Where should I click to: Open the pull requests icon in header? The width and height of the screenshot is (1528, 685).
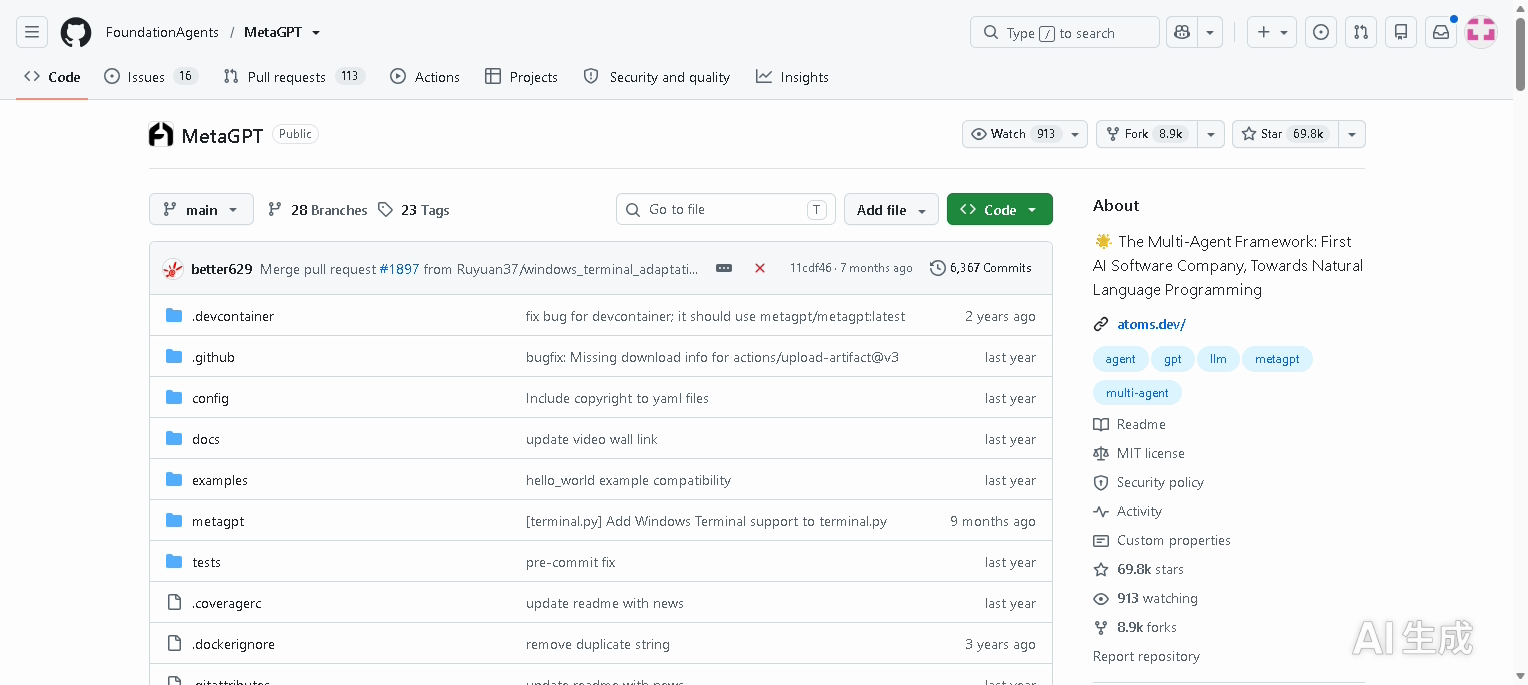pyautogui.click(x=1361, y=32)
